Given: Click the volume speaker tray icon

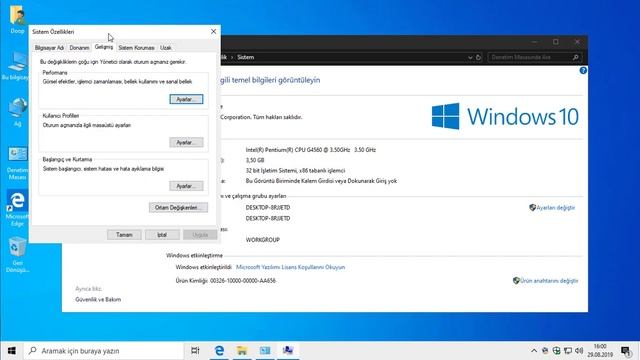Looking at the screenshot, I should click(x=579, y=351).
